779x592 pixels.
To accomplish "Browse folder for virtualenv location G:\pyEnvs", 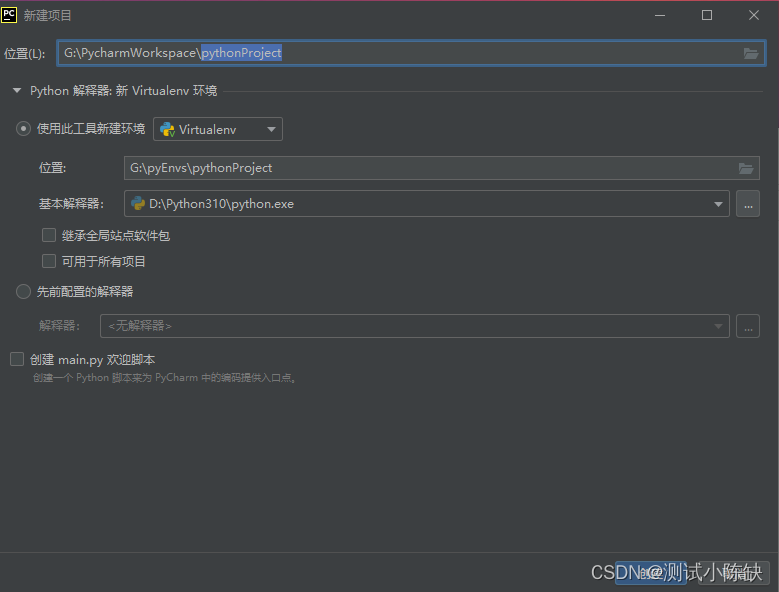I will [x=746, y=168].
